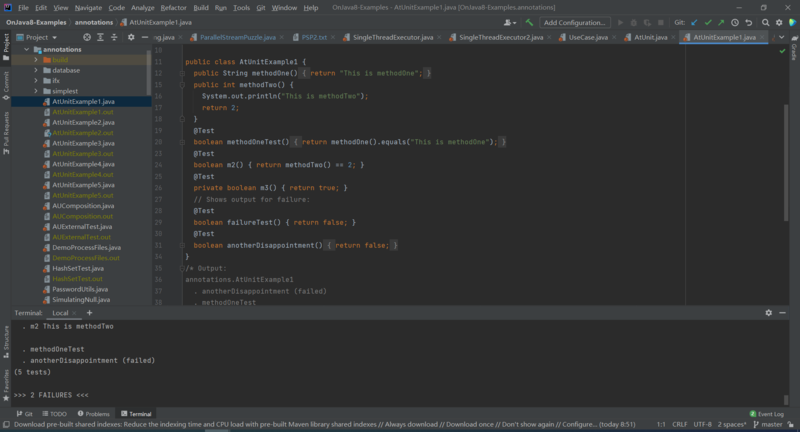Click the Build project hammer icon
This screenshot has width=800, height=432.
pos(529,22)
